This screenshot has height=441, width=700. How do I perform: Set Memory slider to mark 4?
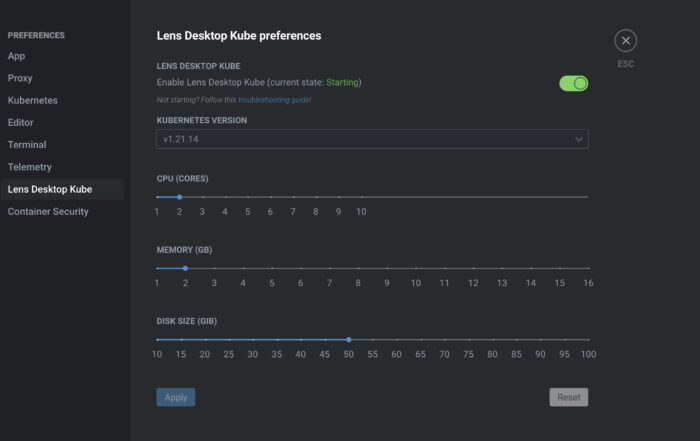[243, 268]
